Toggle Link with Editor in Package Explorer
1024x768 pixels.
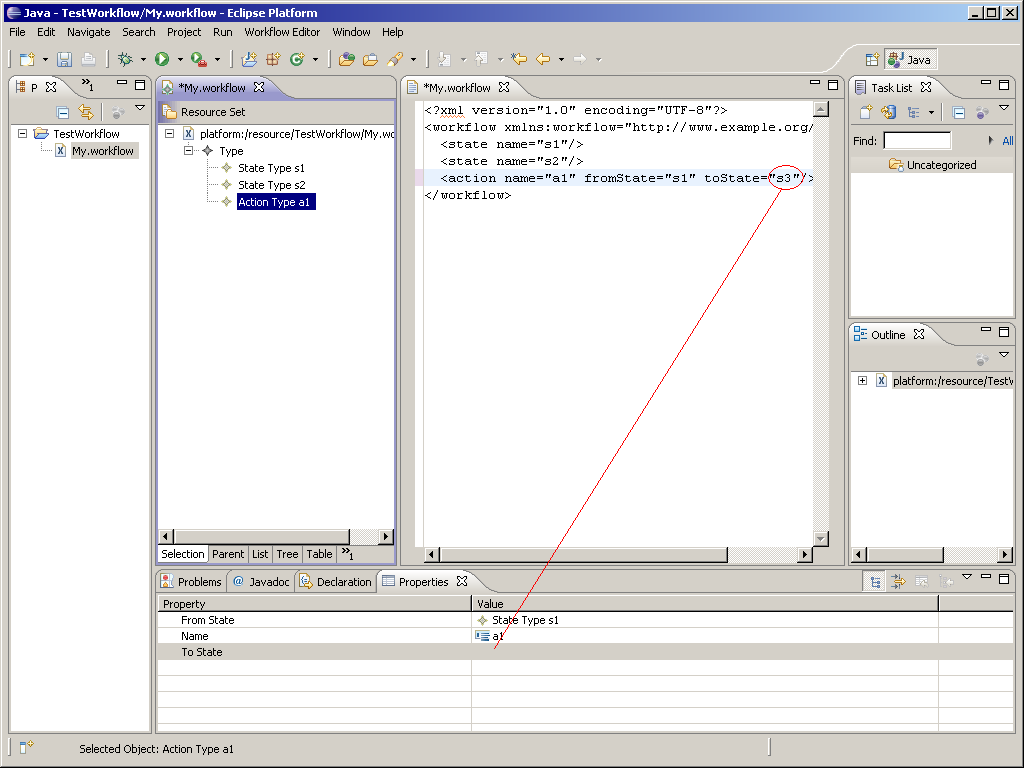(86, 113)
